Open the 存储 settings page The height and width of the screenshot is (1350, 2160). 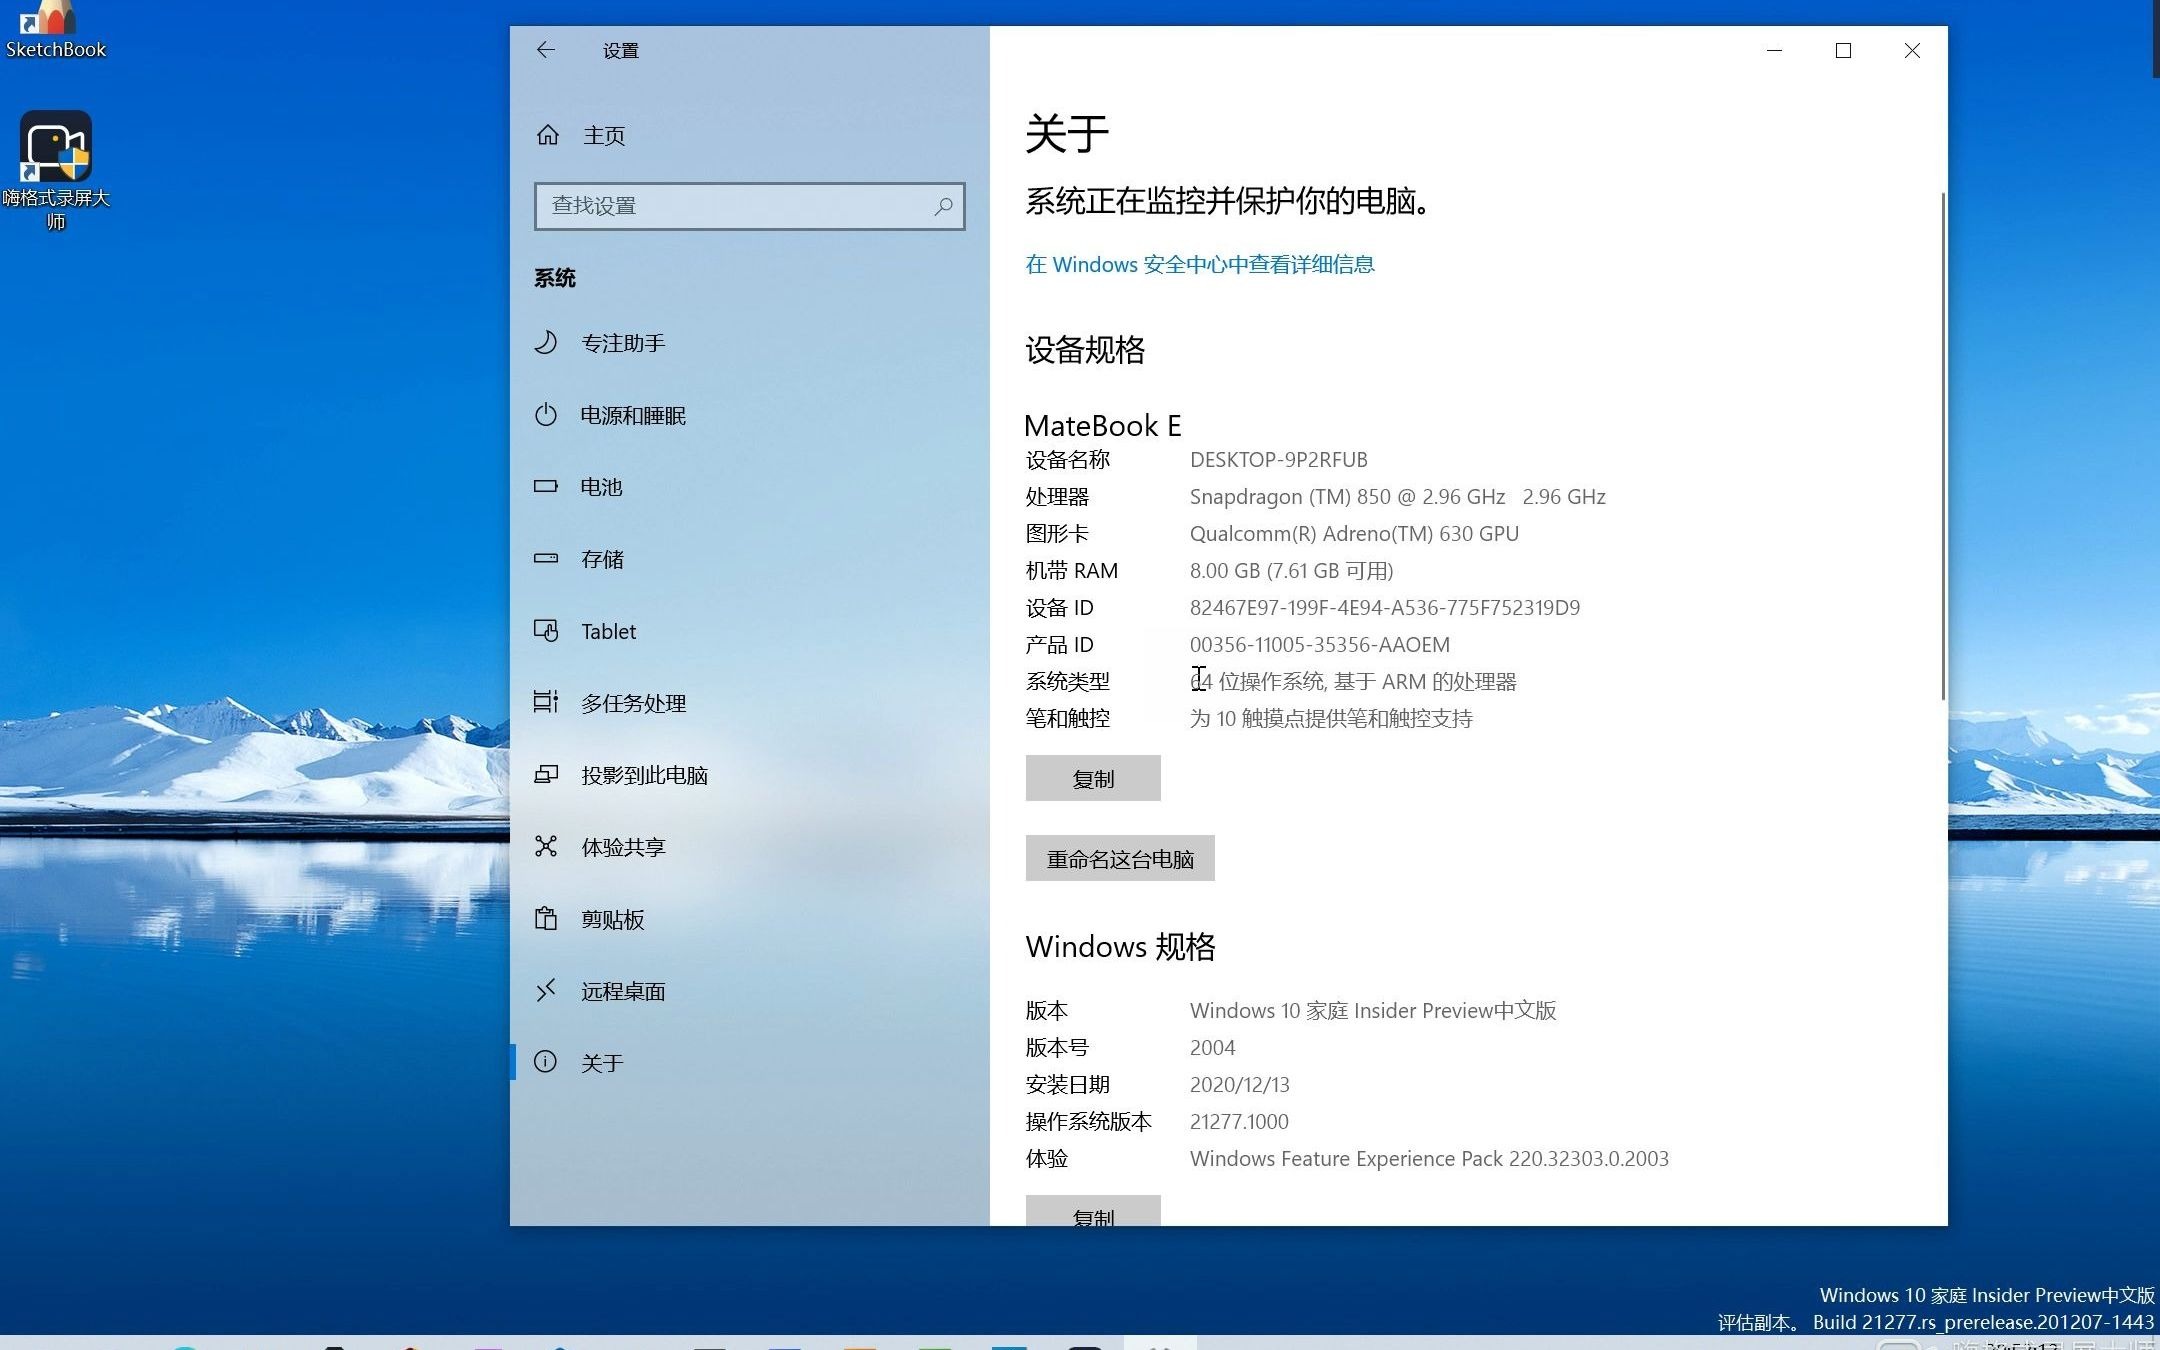[750, 559]
